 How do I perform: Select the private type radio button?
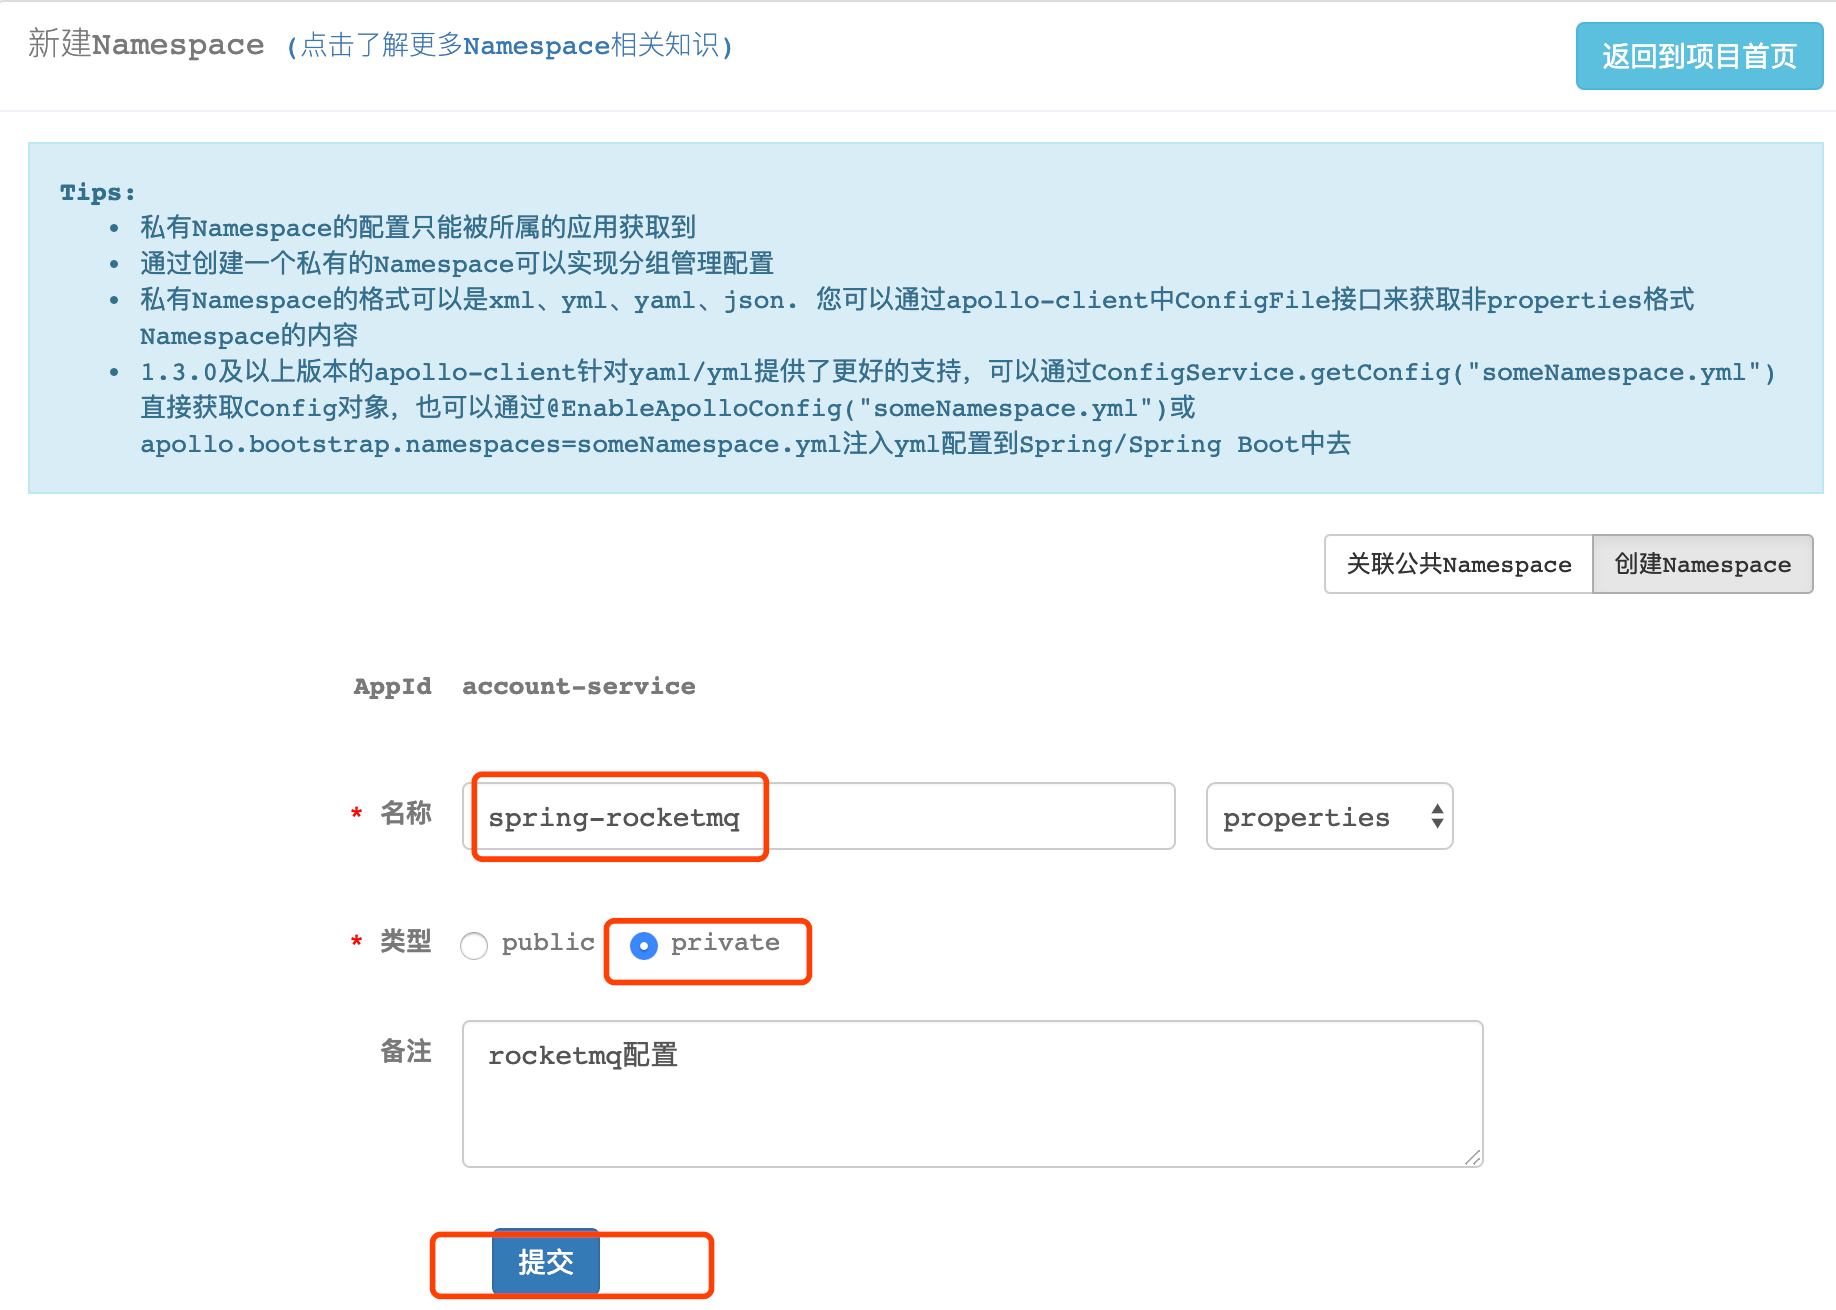(644, 945)
